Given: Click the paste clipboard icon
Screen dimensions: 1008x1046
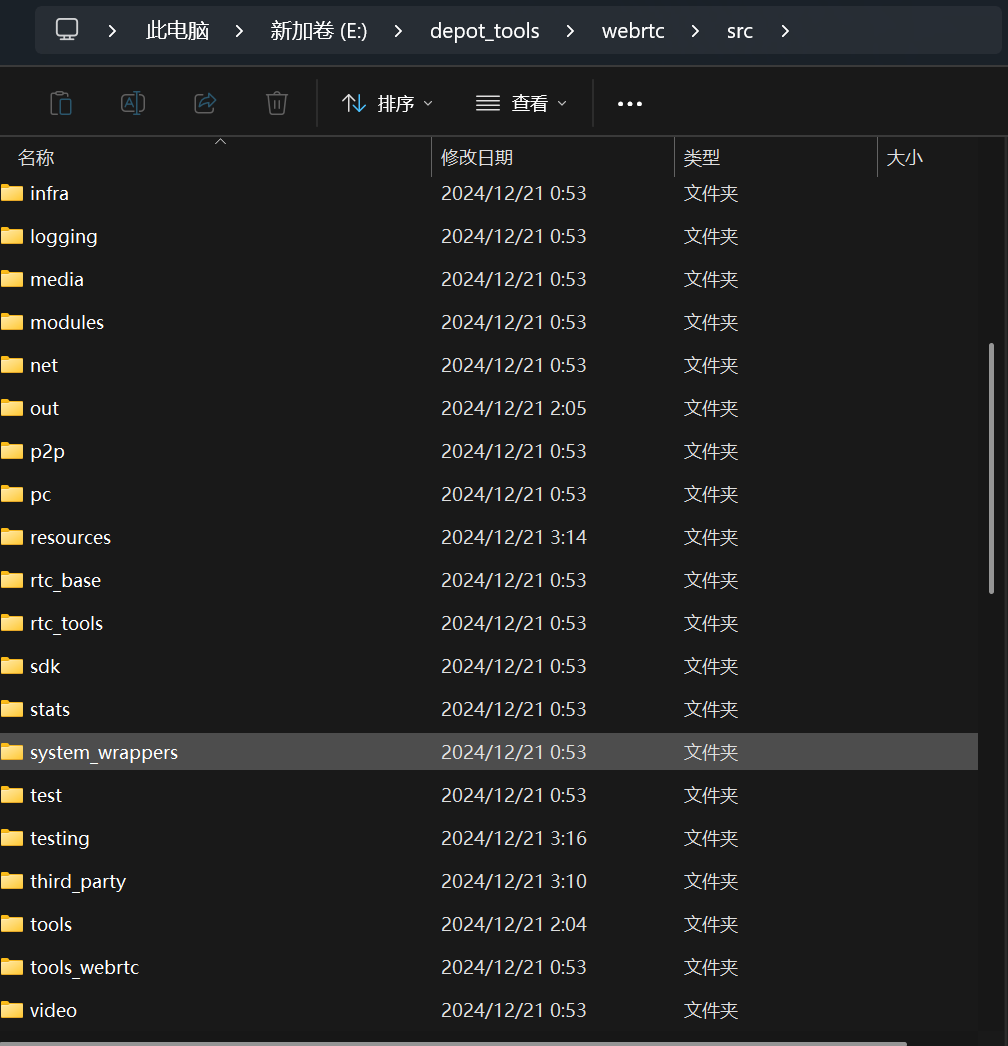Looking at the screenshot, I should pos(61,103).
